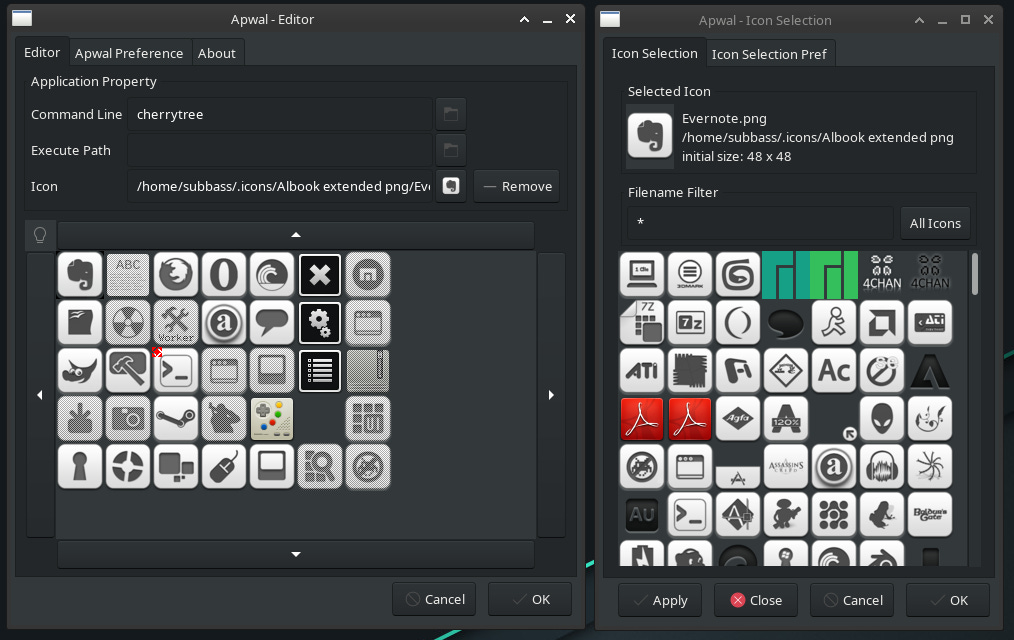1014x640 pixels.
Task: Click Cancel in Icon Selection window
Action: coord(852,601)
